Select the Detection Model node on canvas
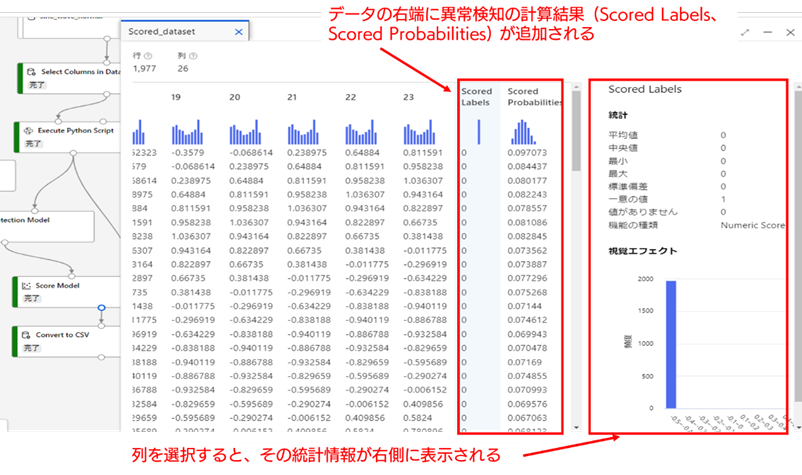The height and width of the screenshot is (475, 802). click(47, 226)
